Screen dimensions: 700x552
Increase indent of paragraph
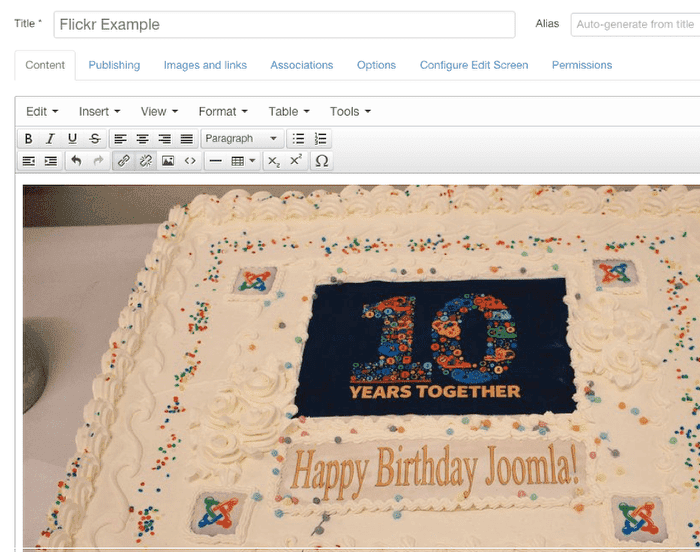click(51, 161)
